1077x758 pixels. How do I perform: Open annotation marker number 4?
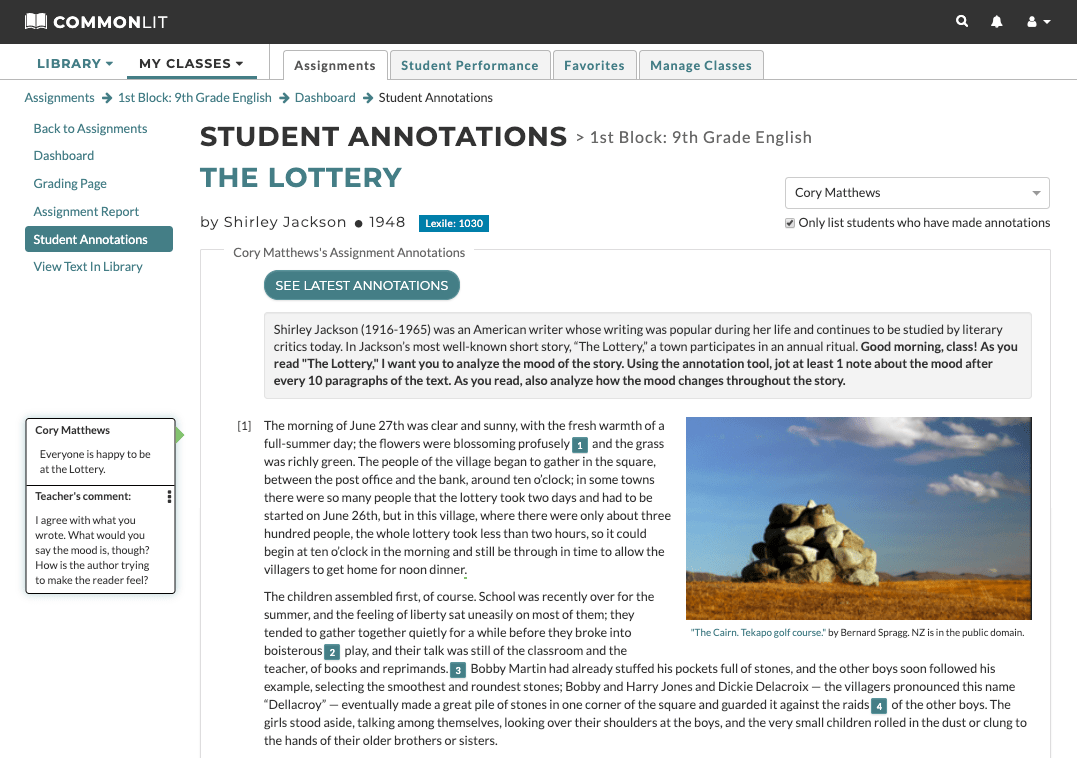pyautogui.click(x=879, y=706)
